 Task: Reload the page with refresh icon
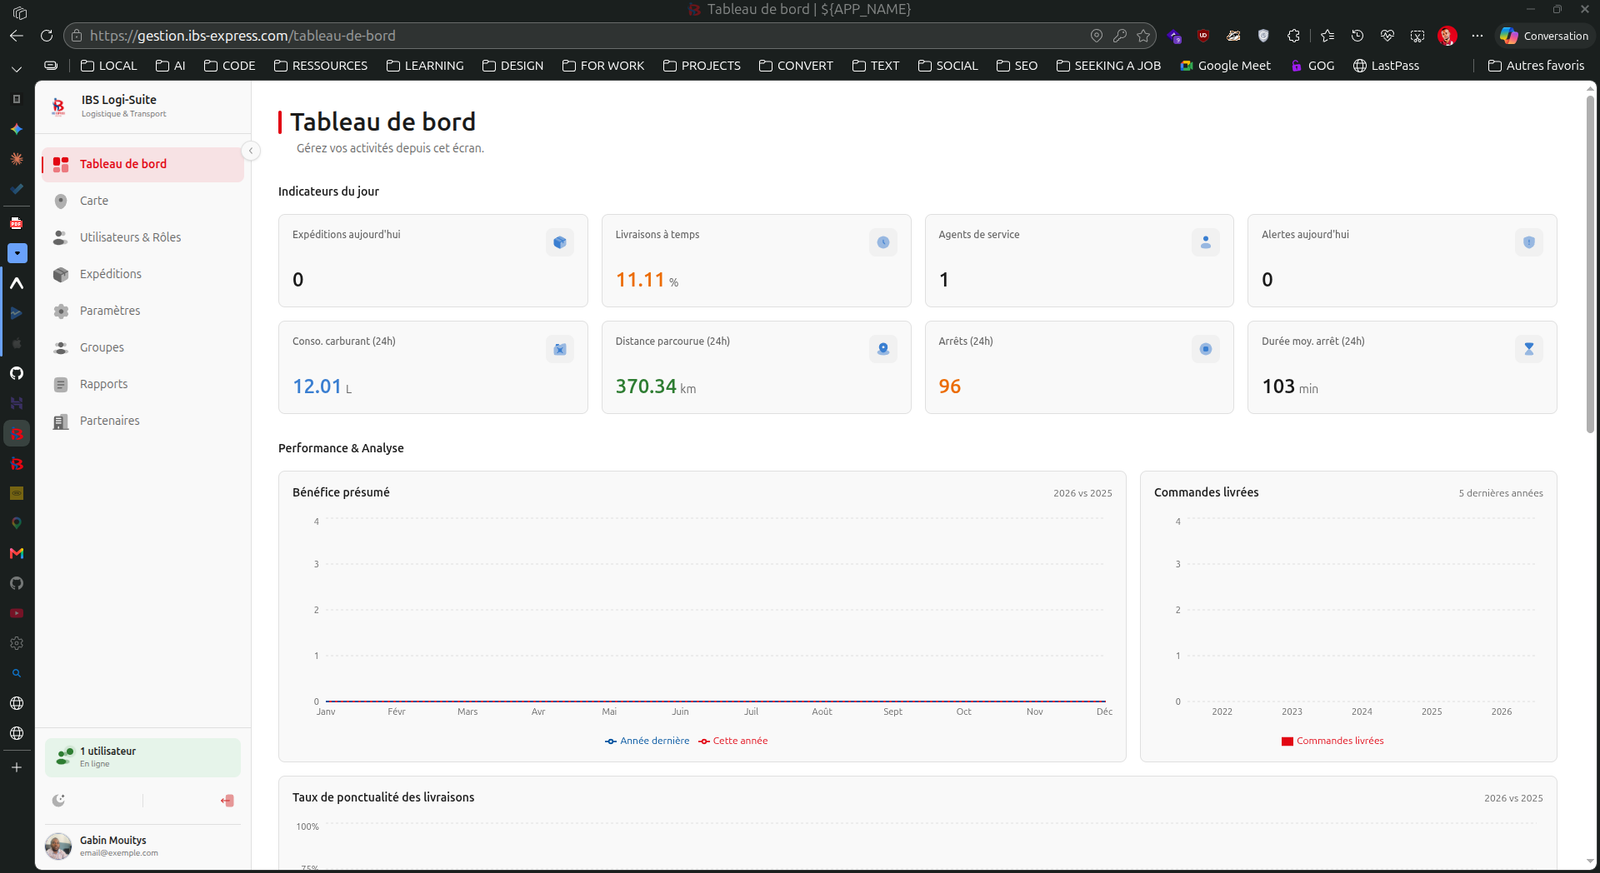click(x=46, y=36)
